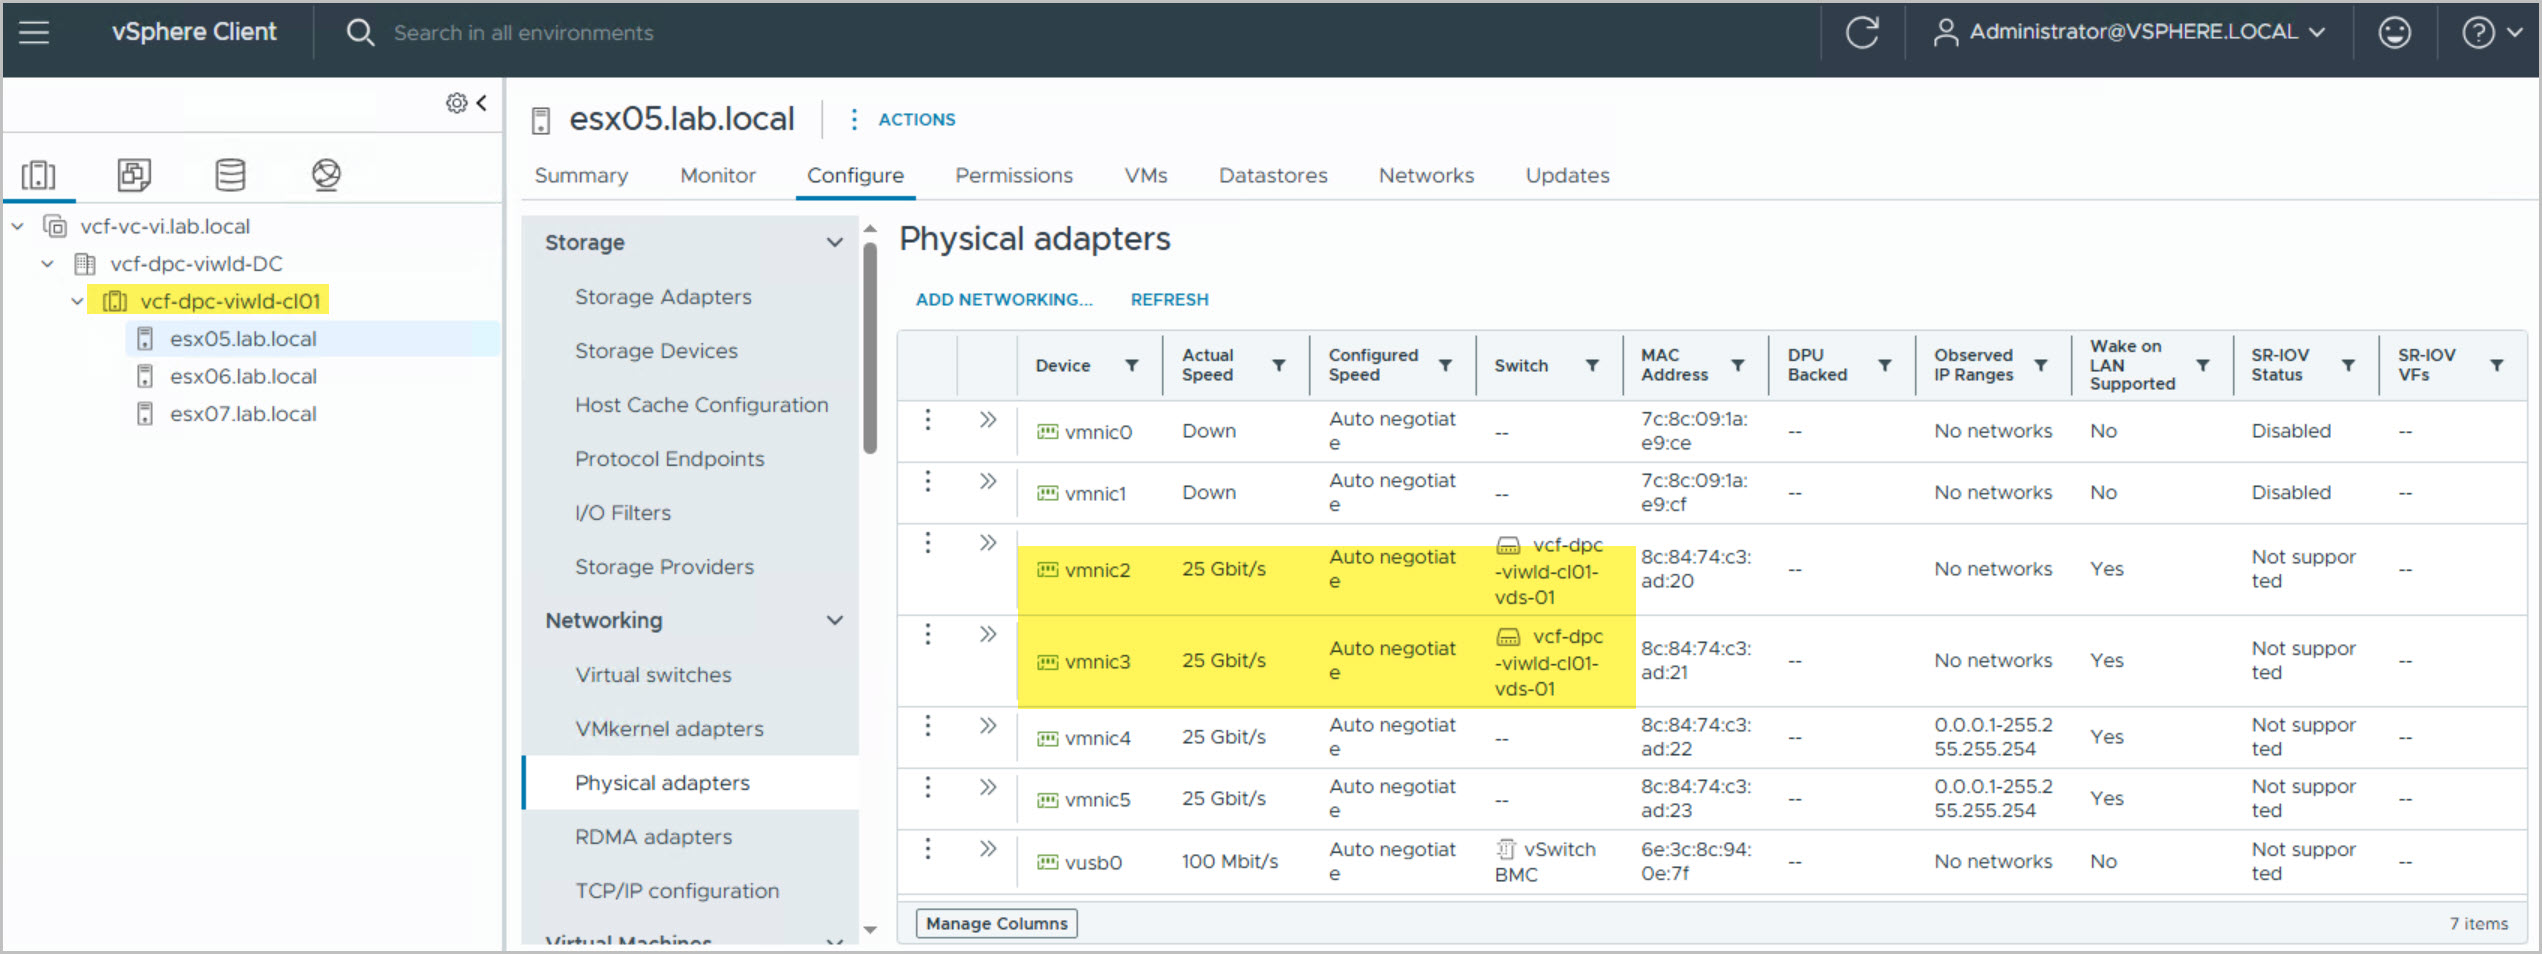Click REFRESH physical adapters link
Screen dimensions: 2542x954
click(x=1169, y=300)
